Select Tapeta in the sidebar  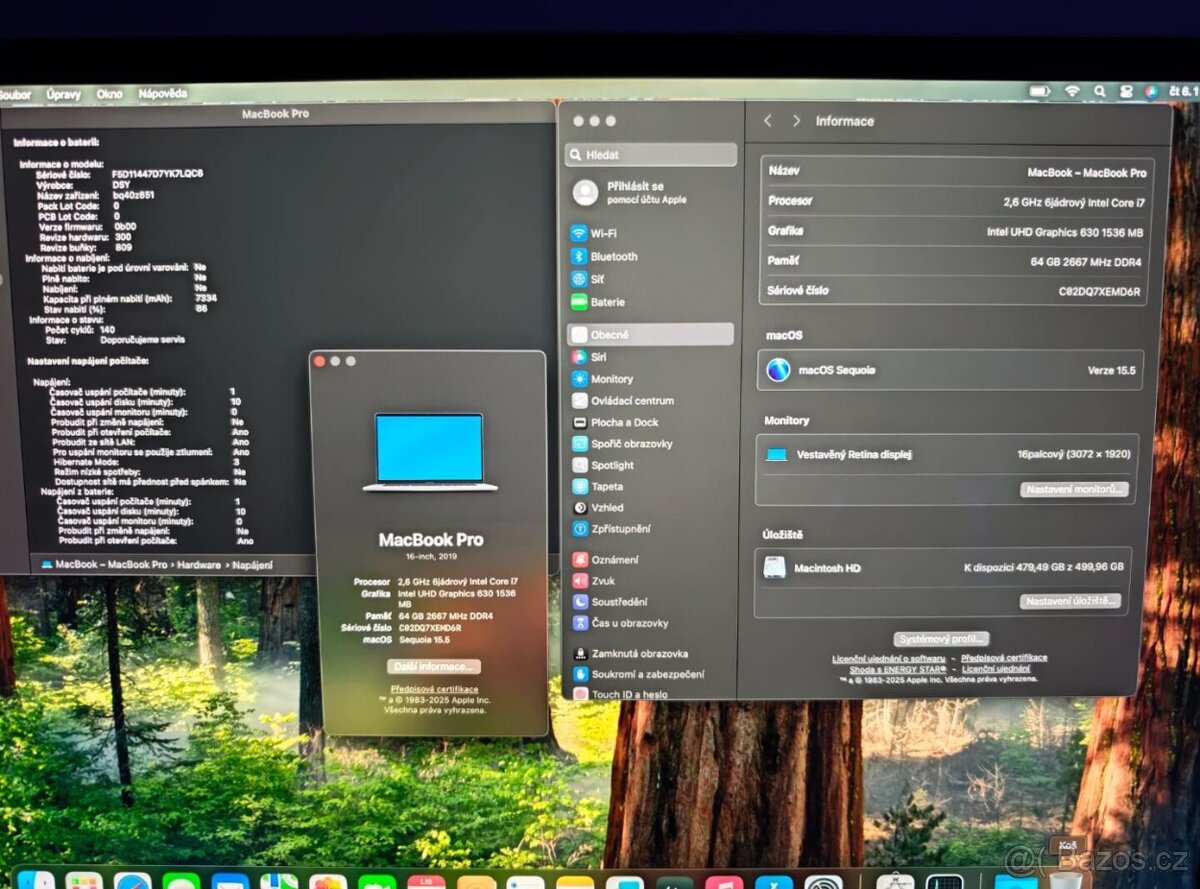[606, 486]
